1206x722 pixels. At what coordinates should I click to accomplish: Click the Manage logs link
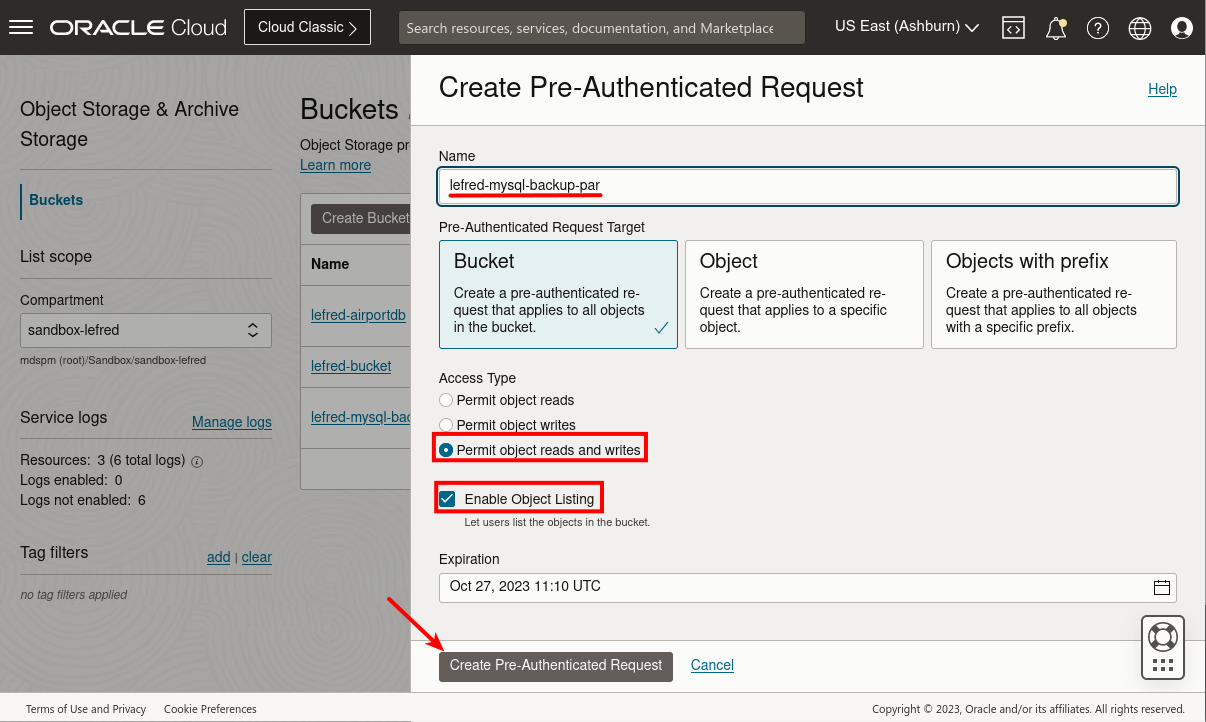pos(231,422)
